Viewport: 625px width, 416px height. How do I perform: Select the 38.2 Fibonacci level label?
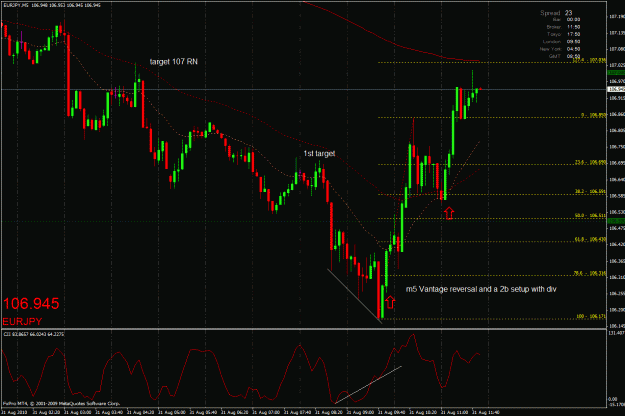(x=590, y=191)
